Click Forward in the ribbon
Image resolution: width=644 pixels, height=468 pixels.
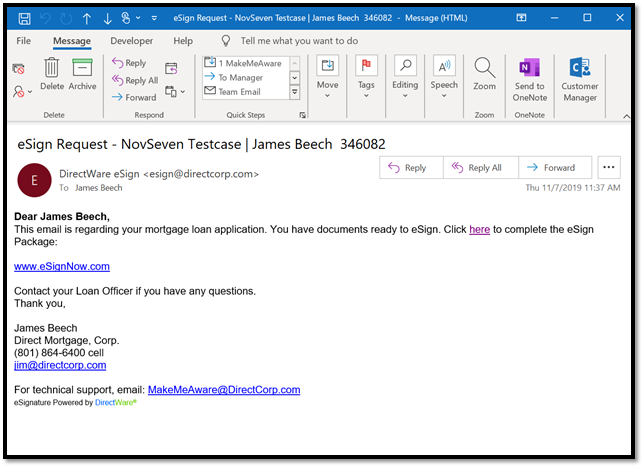coord(134,97)
